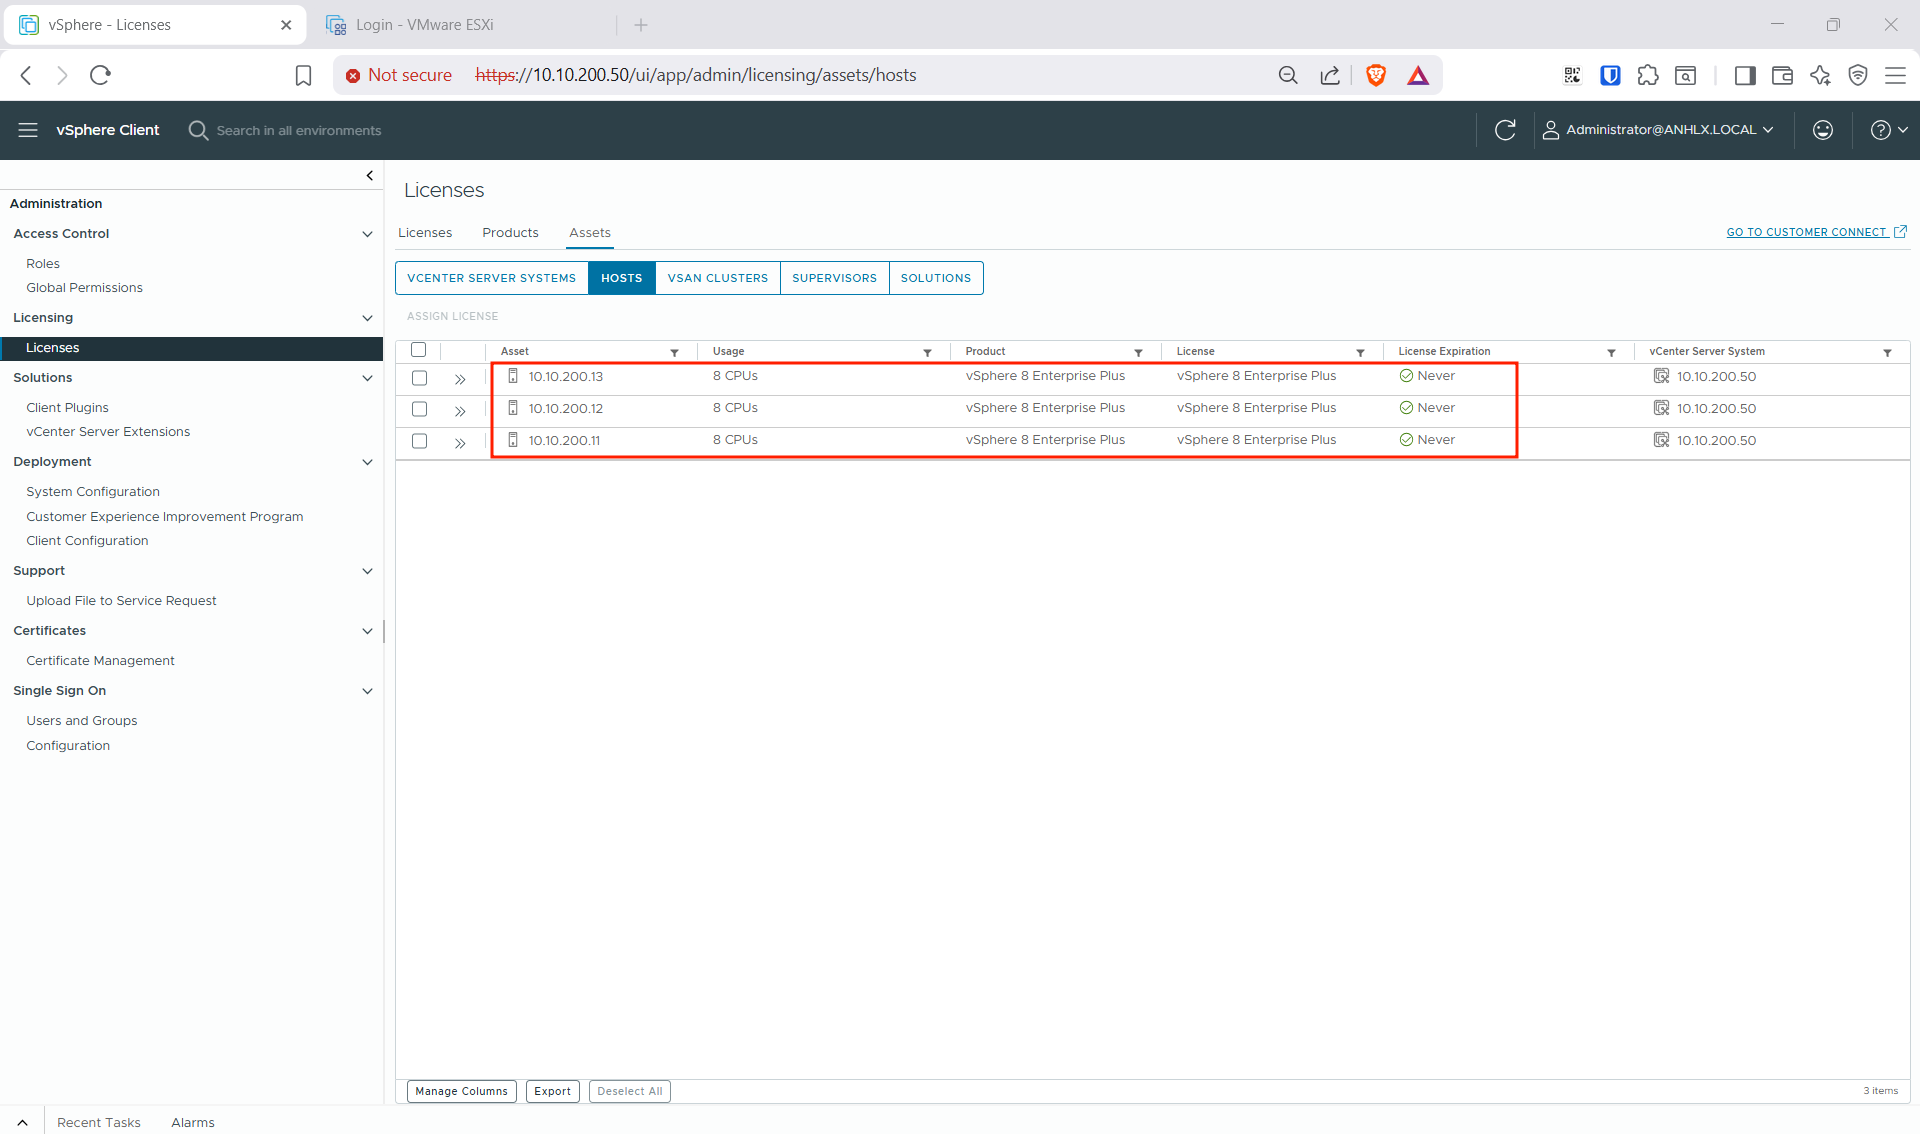Collapse the Single Sign On section

coord(367,691)
